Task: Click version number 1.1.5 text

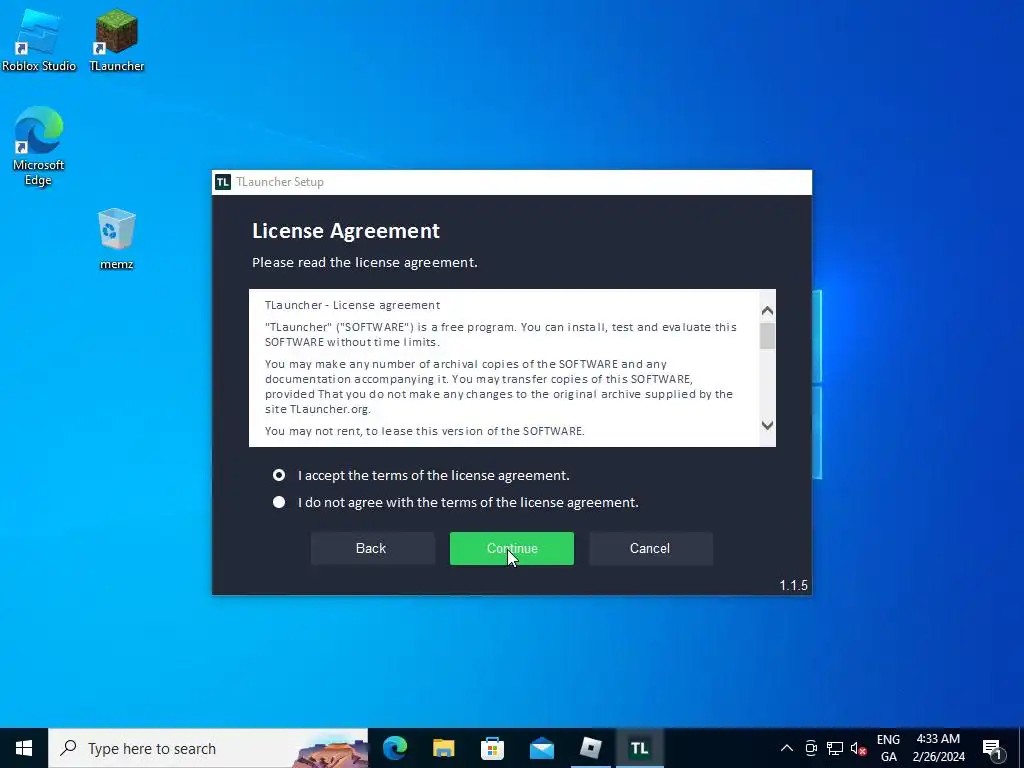Action: click(x=793, y=585)
